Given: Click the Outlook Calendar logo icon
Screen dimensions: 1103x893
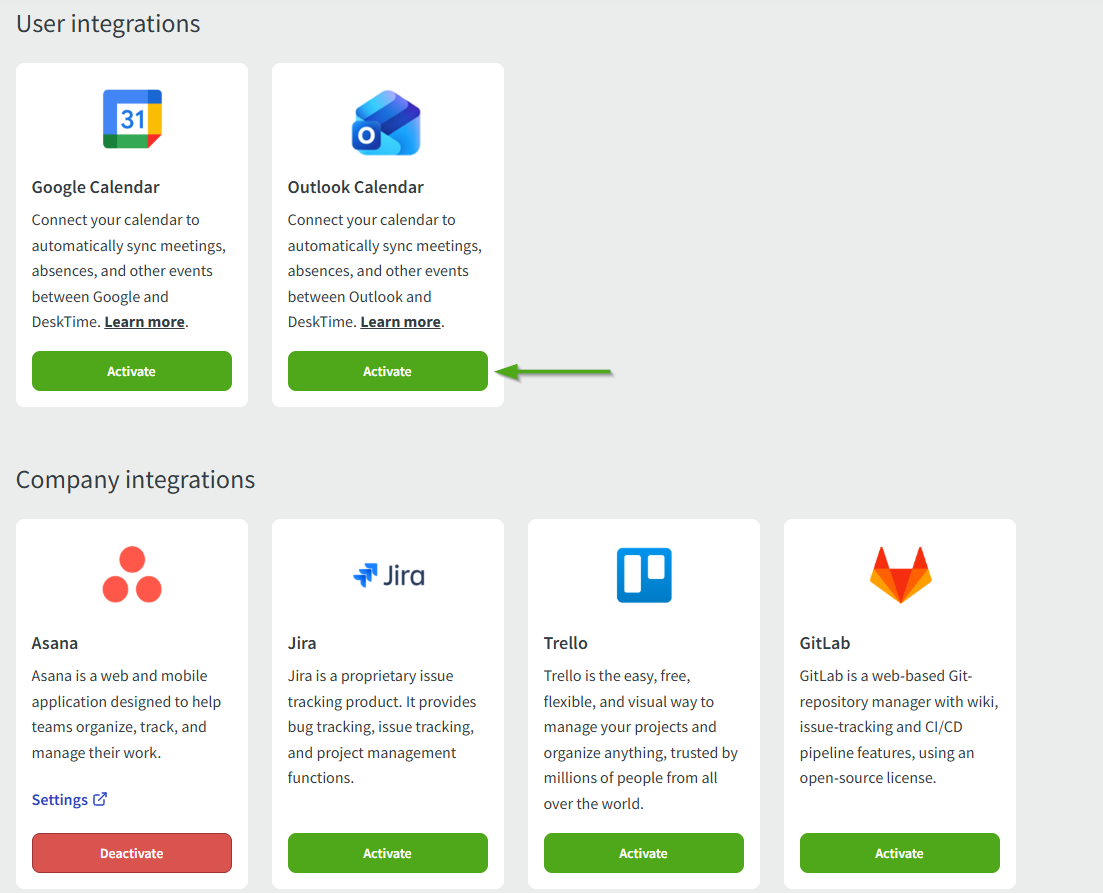Looking at the screenshot, I should (x=387, y=122).
